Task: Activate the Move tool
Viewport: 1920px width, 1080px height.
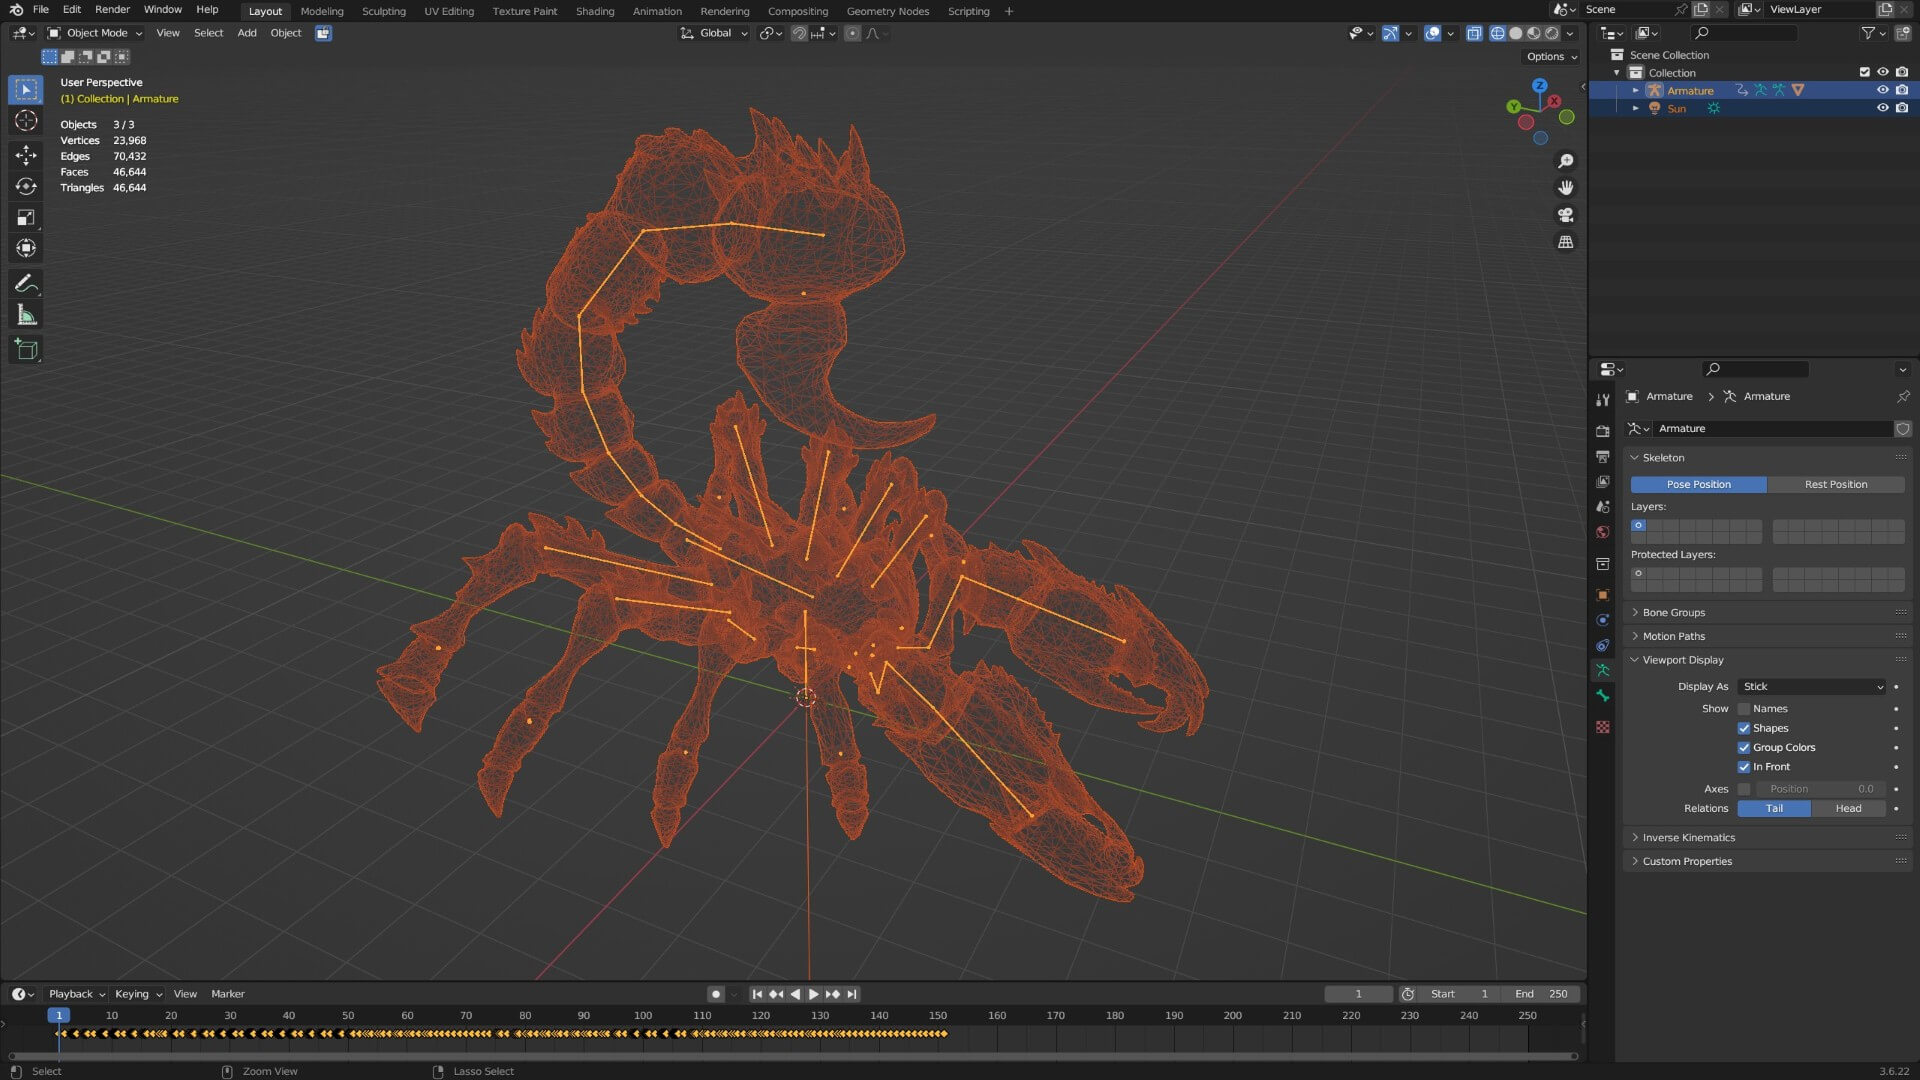Action: (x=26, y=154)
